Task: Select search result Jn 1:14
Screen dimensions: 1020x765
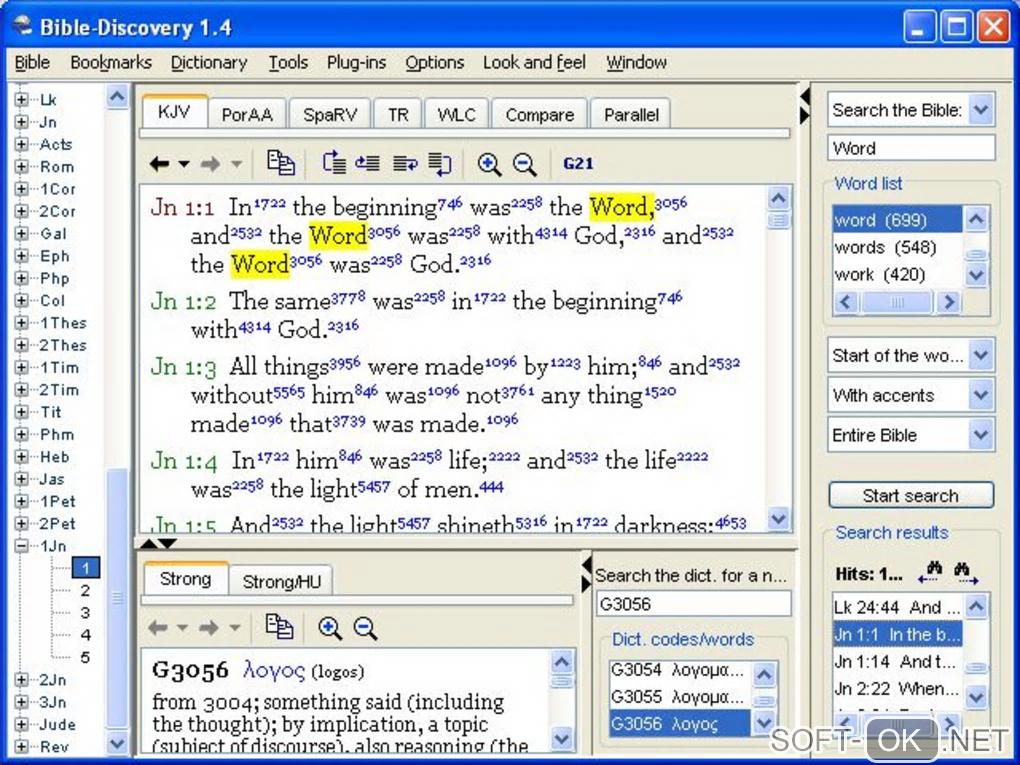Action: 896,662
